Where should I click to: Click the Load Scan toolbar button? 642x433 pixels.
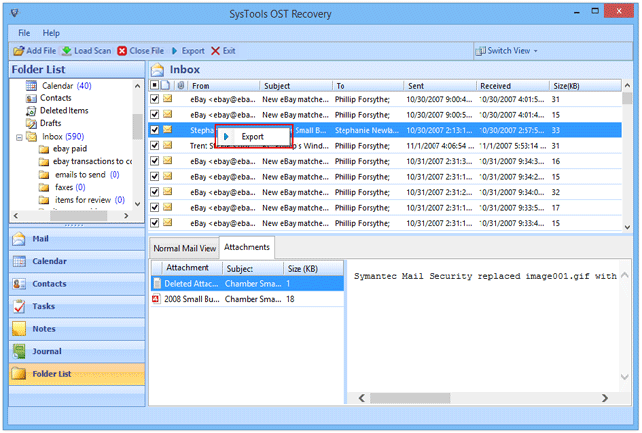(x=87, y=51)
